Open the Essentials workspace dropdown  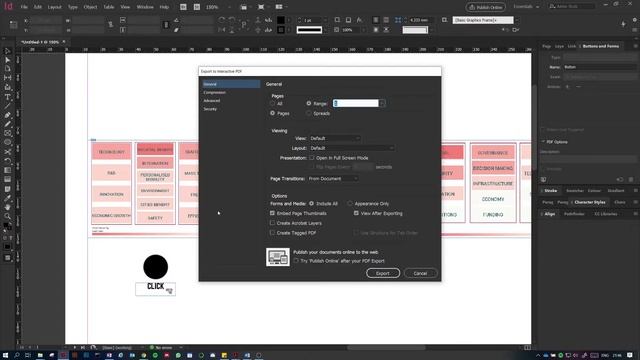click(x=526, y=7)
